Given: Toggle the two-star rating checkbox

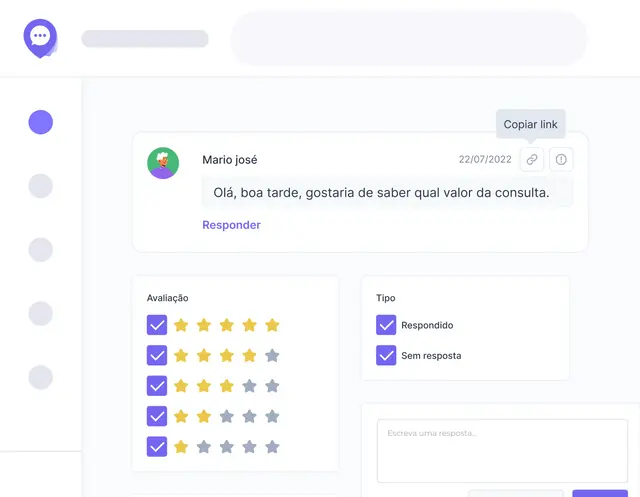Looking at the screenshot, I should [x=157, y=416].
